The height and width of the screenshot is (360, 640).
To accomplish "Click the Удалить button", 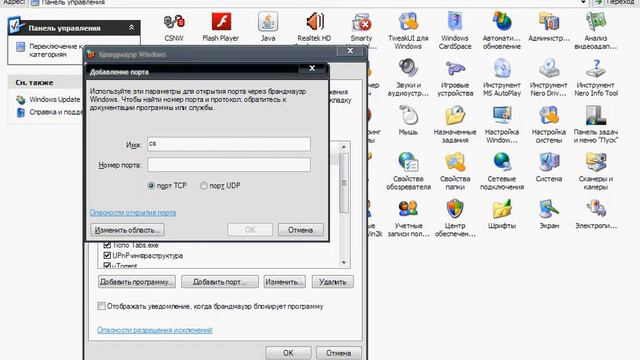I will (x=333, y=282).
